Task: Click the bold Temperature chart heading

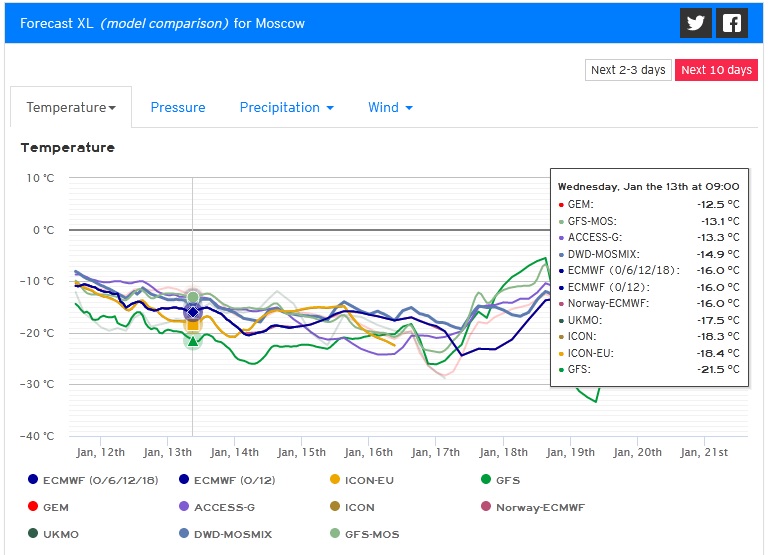Action: click(68, 148)
